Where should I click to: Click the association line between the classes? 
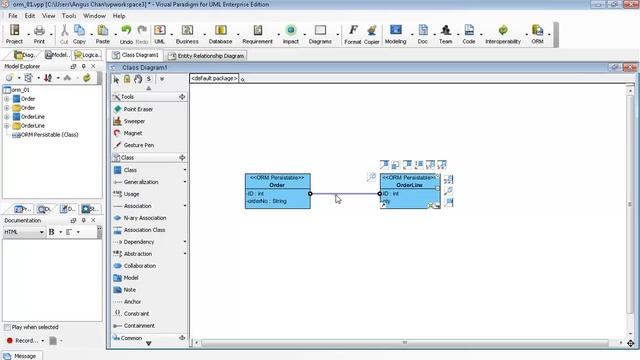[345, 193]
